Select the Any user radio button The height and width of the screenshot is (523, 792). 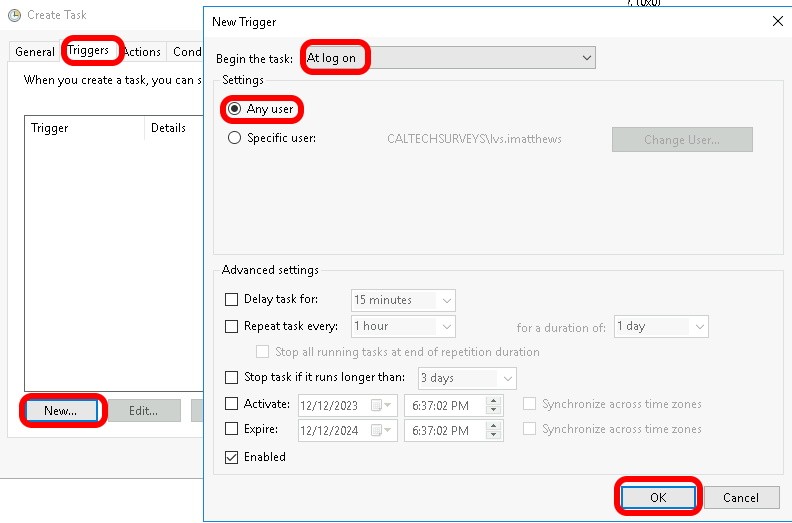234,108
